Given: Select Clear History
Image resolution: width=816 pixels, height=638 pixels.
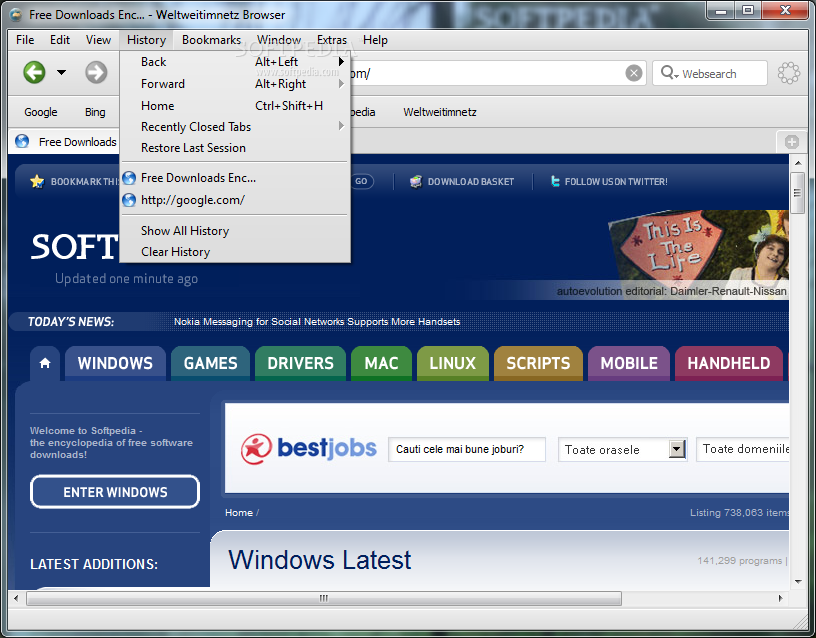Looking at the screenshot, I should (235, 252).
